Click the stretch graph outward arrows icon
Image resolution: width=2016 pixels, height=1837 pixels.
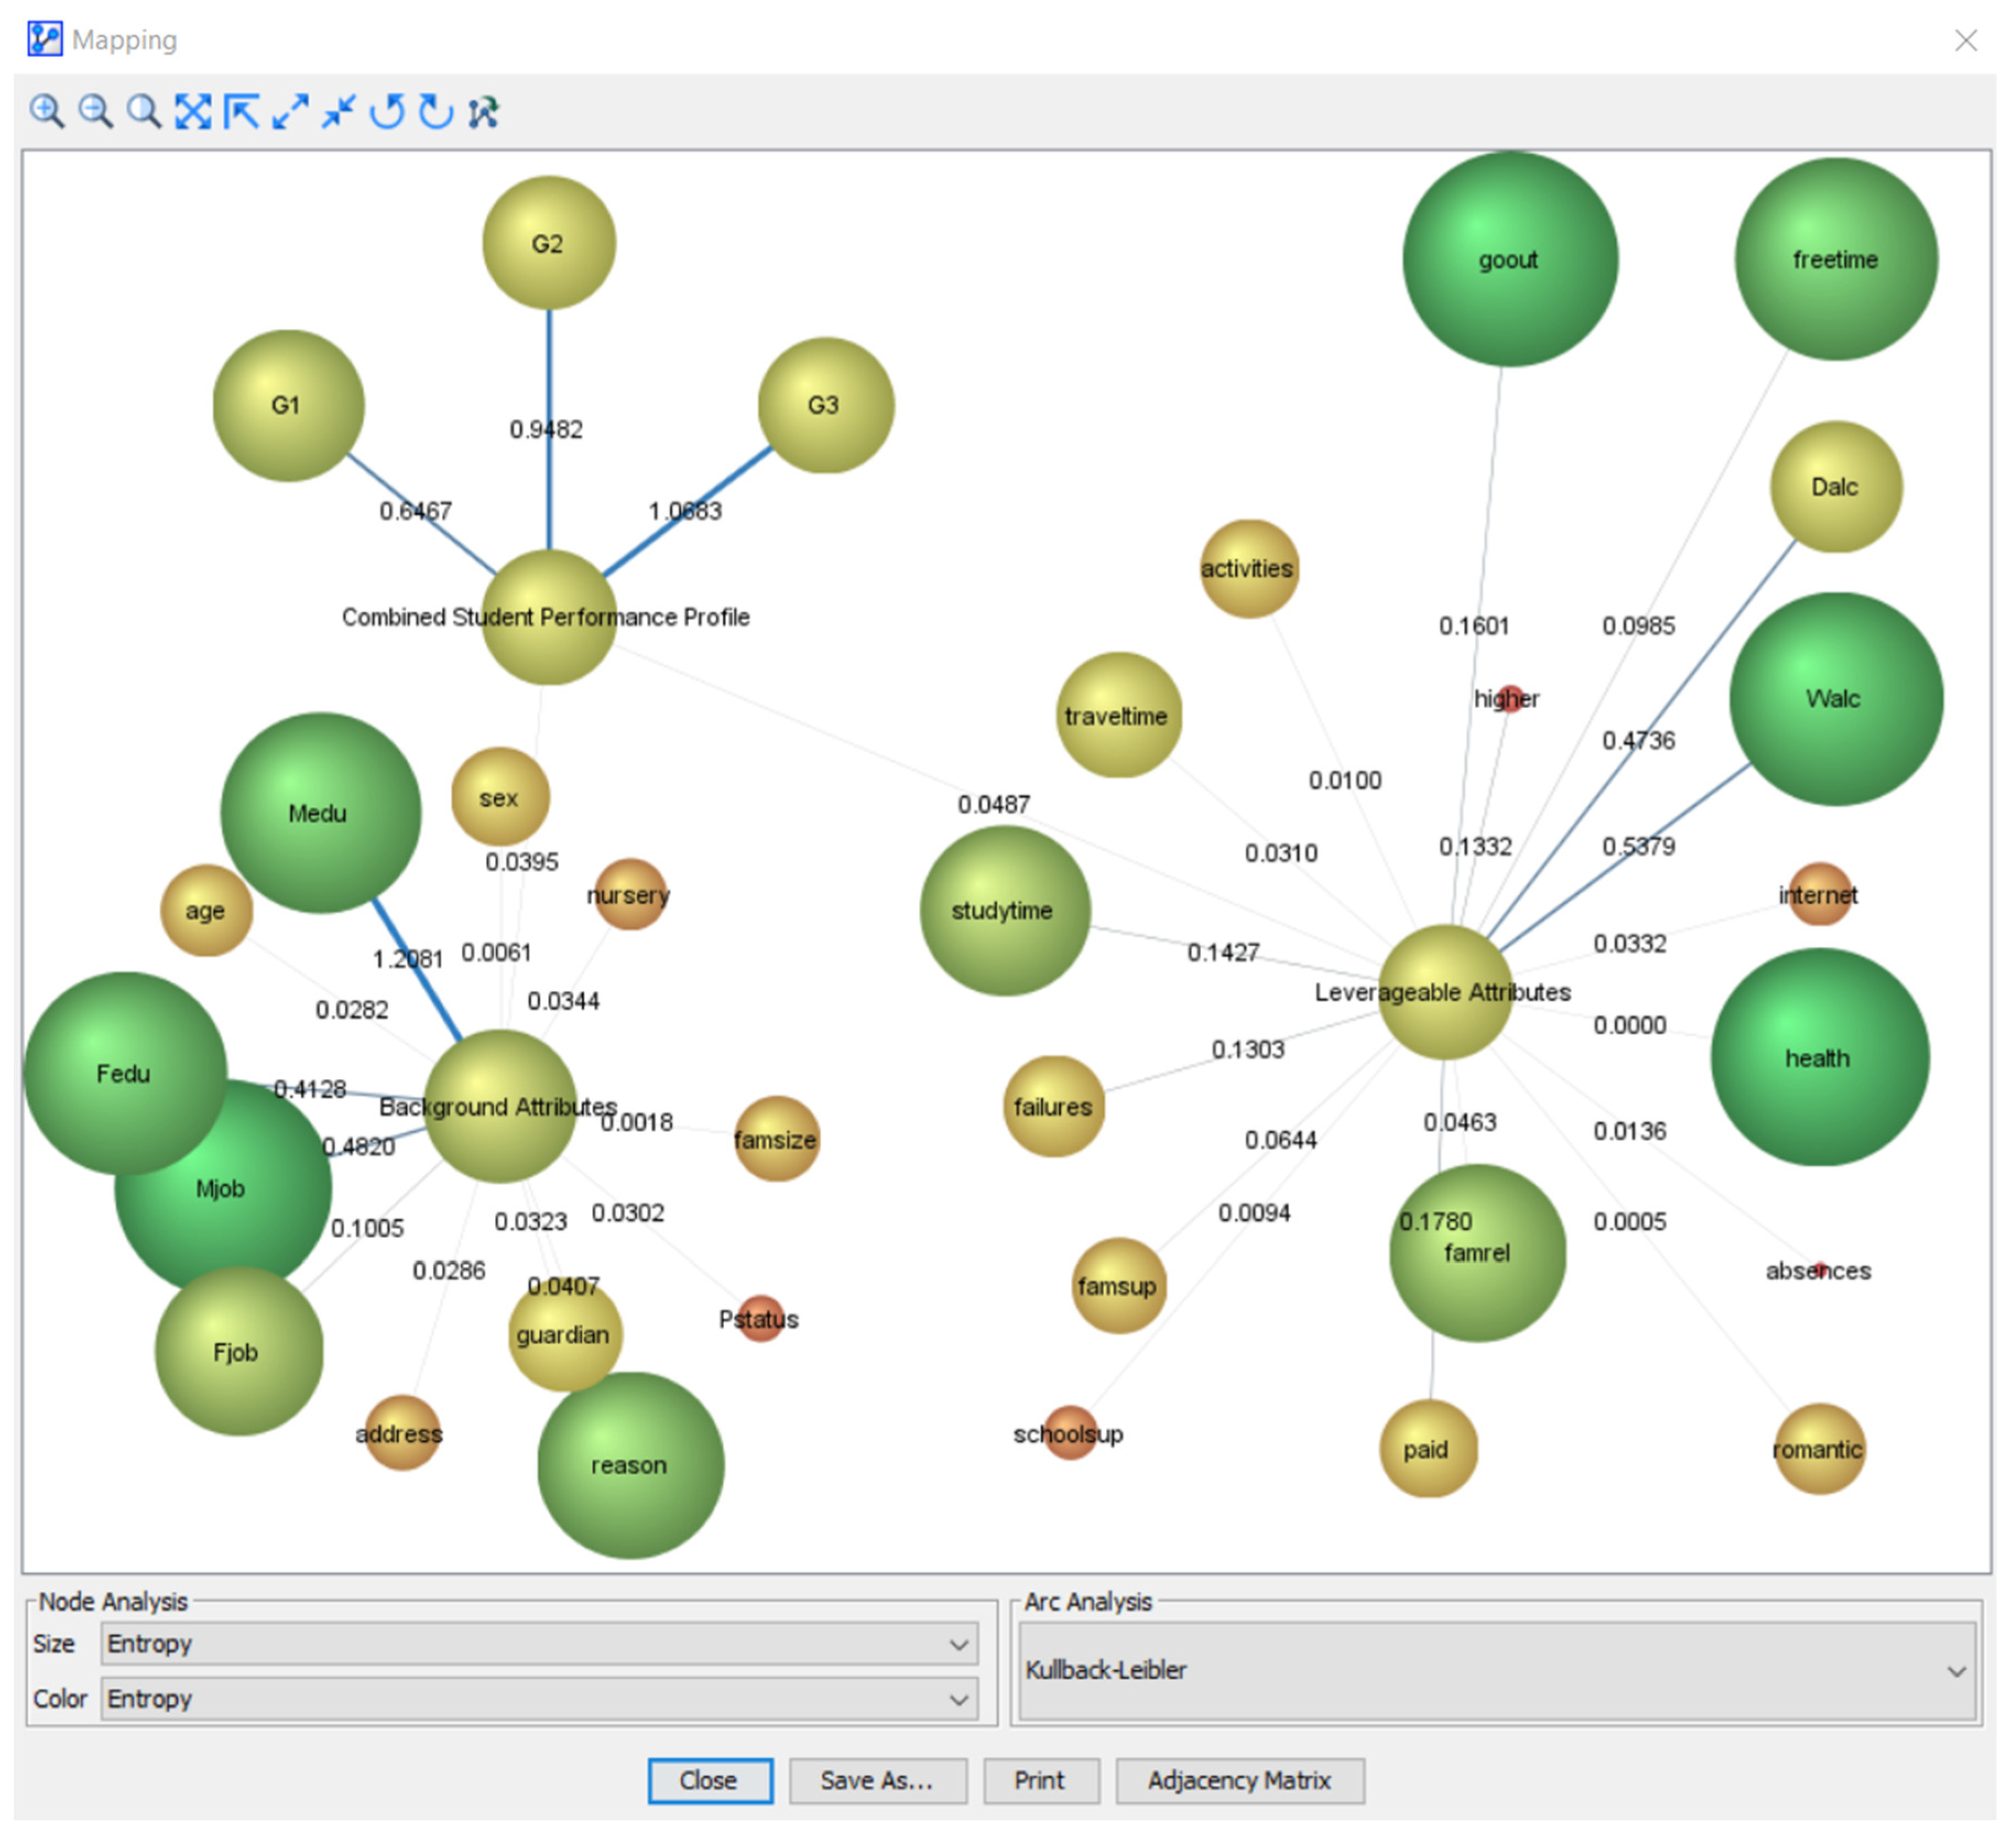[290, 112]
